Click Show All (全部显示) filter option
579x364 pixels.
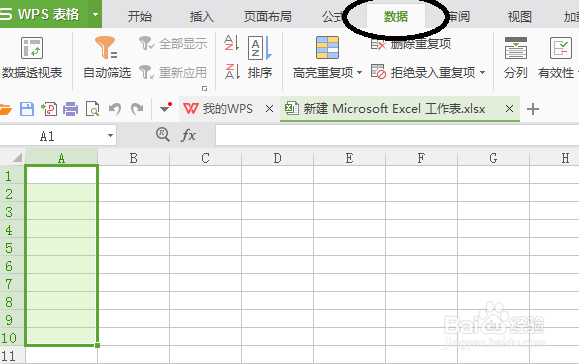point(173,44)
